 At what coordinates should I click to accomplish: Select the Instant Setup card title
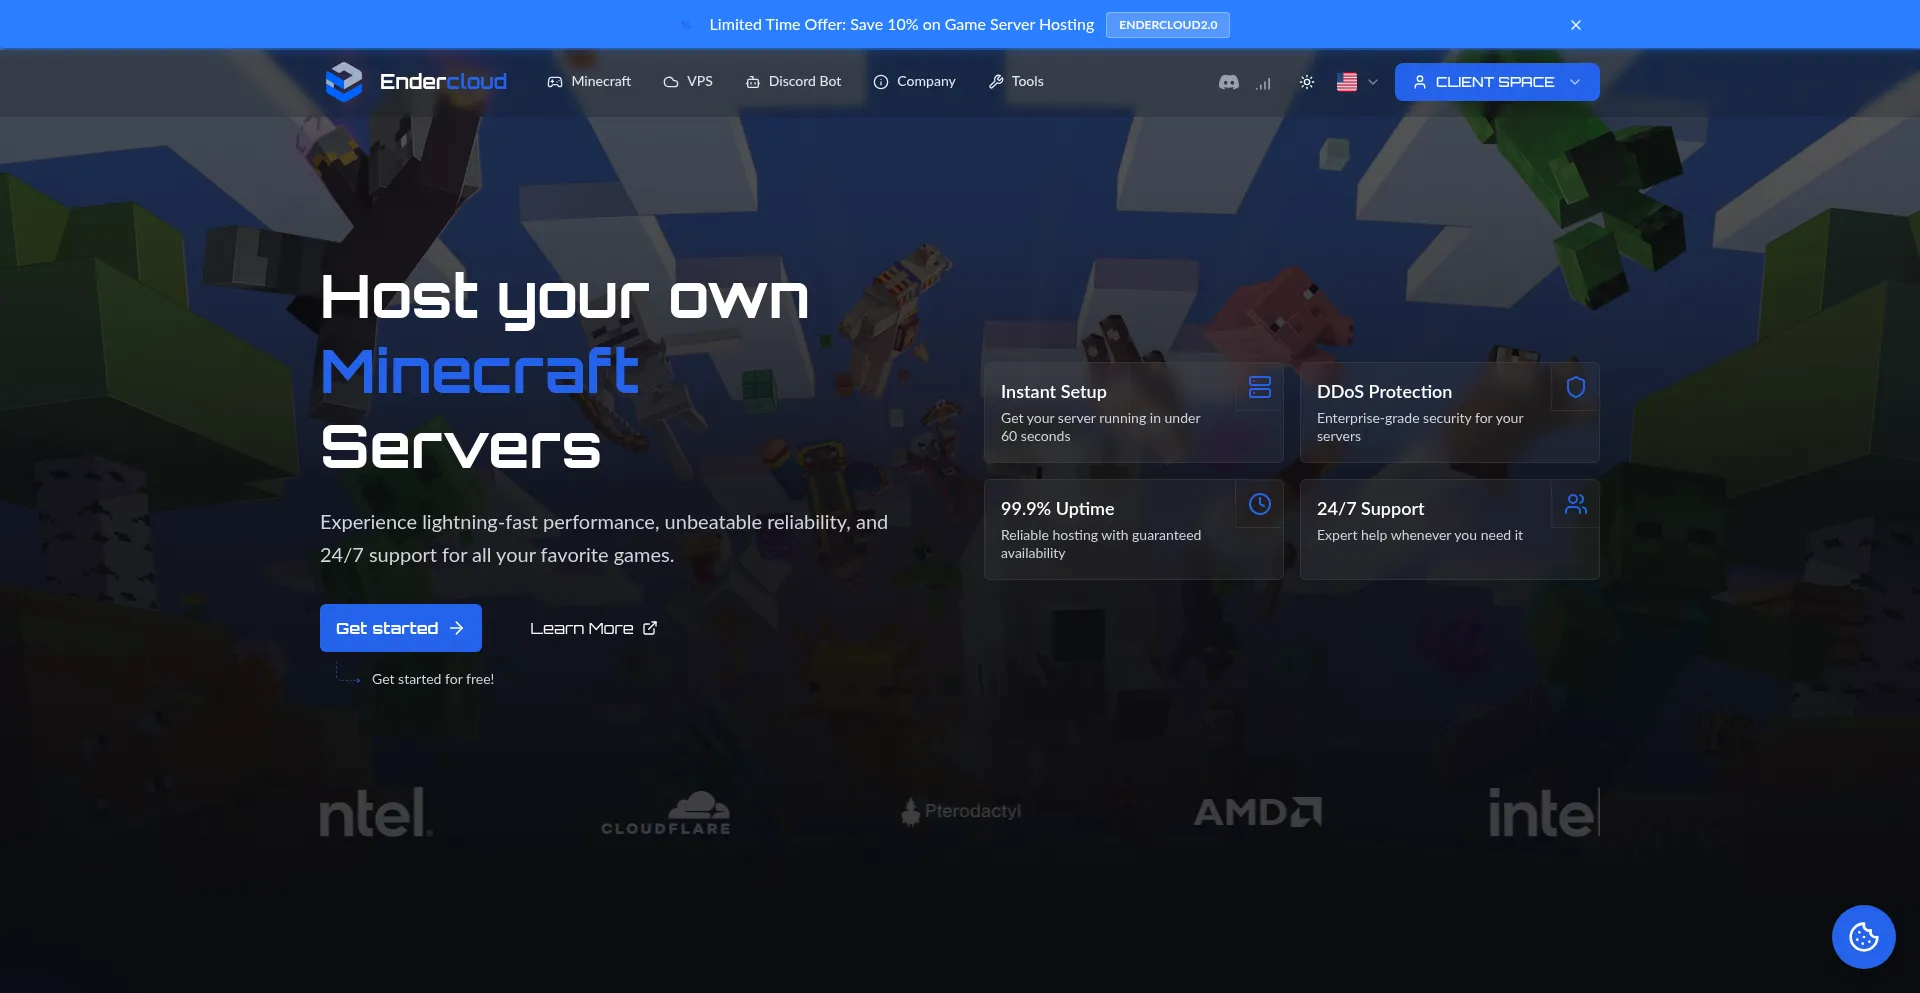[1054, 392]
